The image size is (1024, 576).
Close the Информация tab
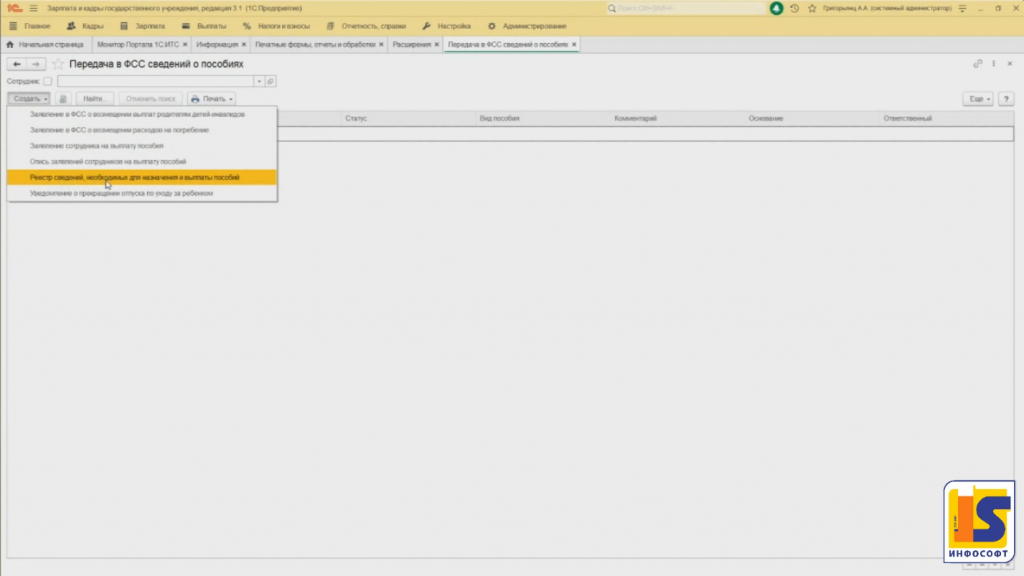coord(244,45)
